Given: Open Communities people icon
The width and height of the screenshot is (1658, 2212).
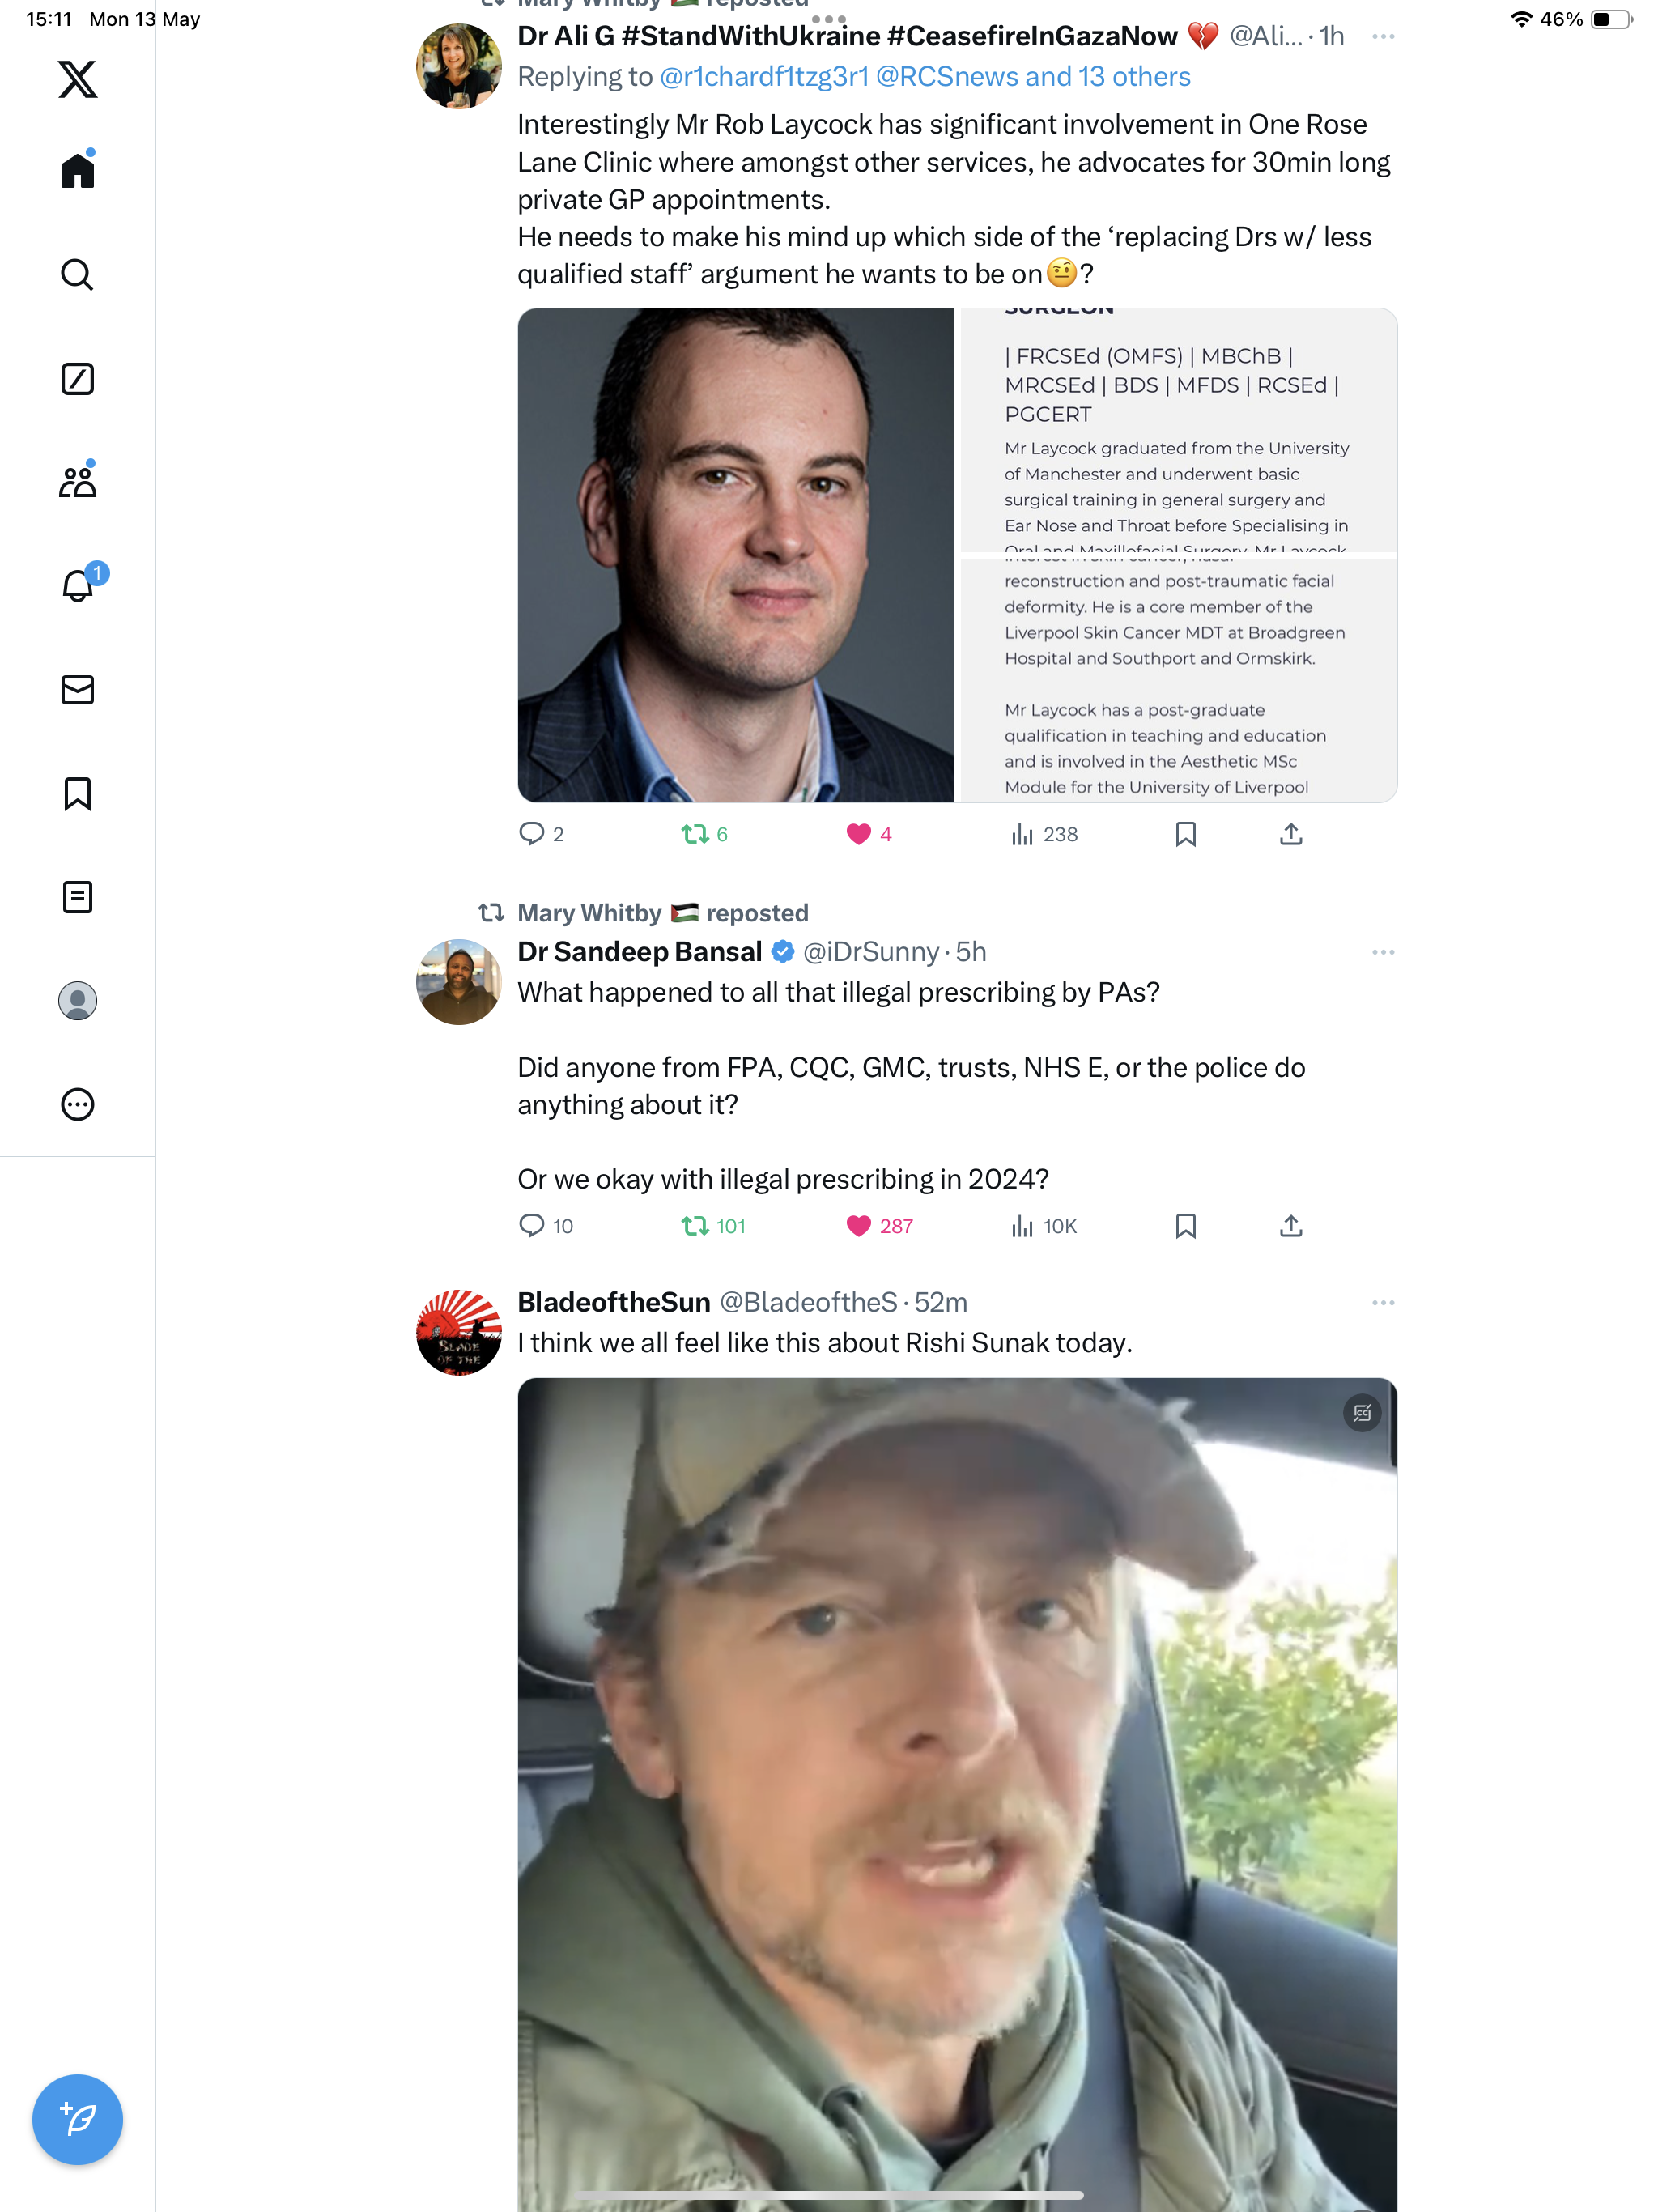Looking at the screenshot, I should pos(77,481).
